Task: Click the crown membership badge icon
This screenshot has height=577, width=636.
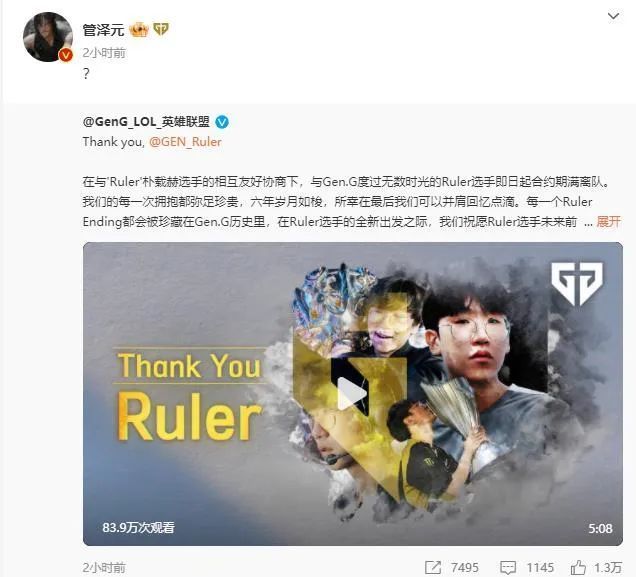Action: click(139, 30)
